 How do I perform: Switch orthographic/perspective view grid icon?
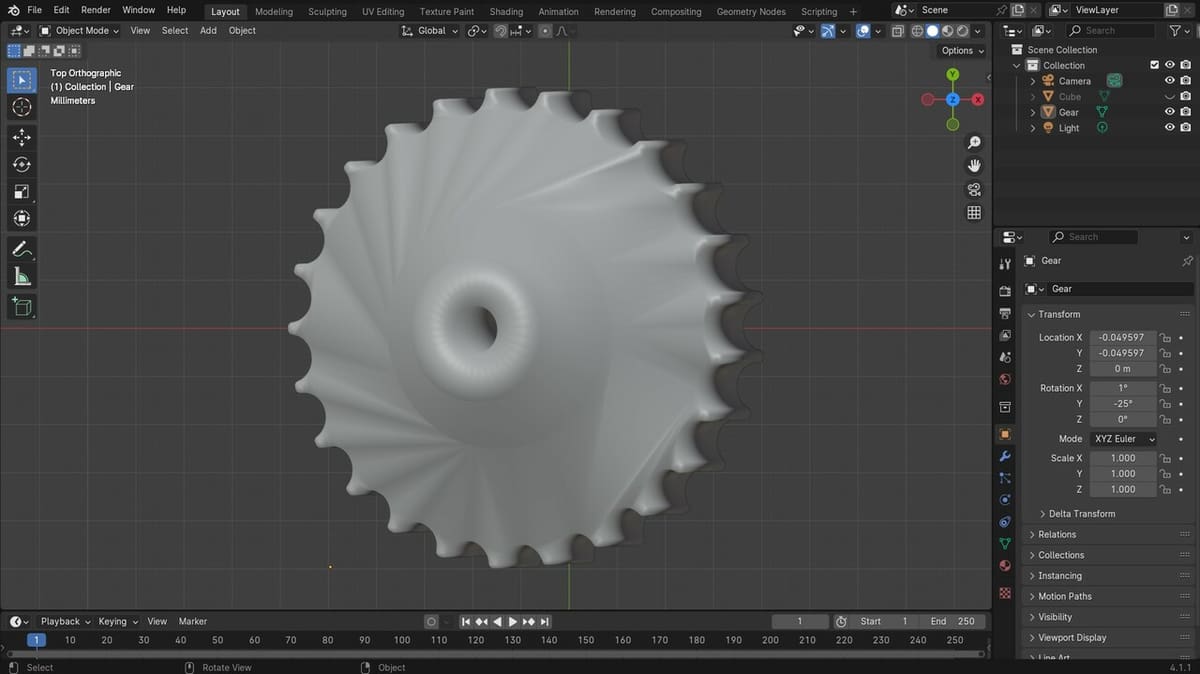(x=974, y=212)
